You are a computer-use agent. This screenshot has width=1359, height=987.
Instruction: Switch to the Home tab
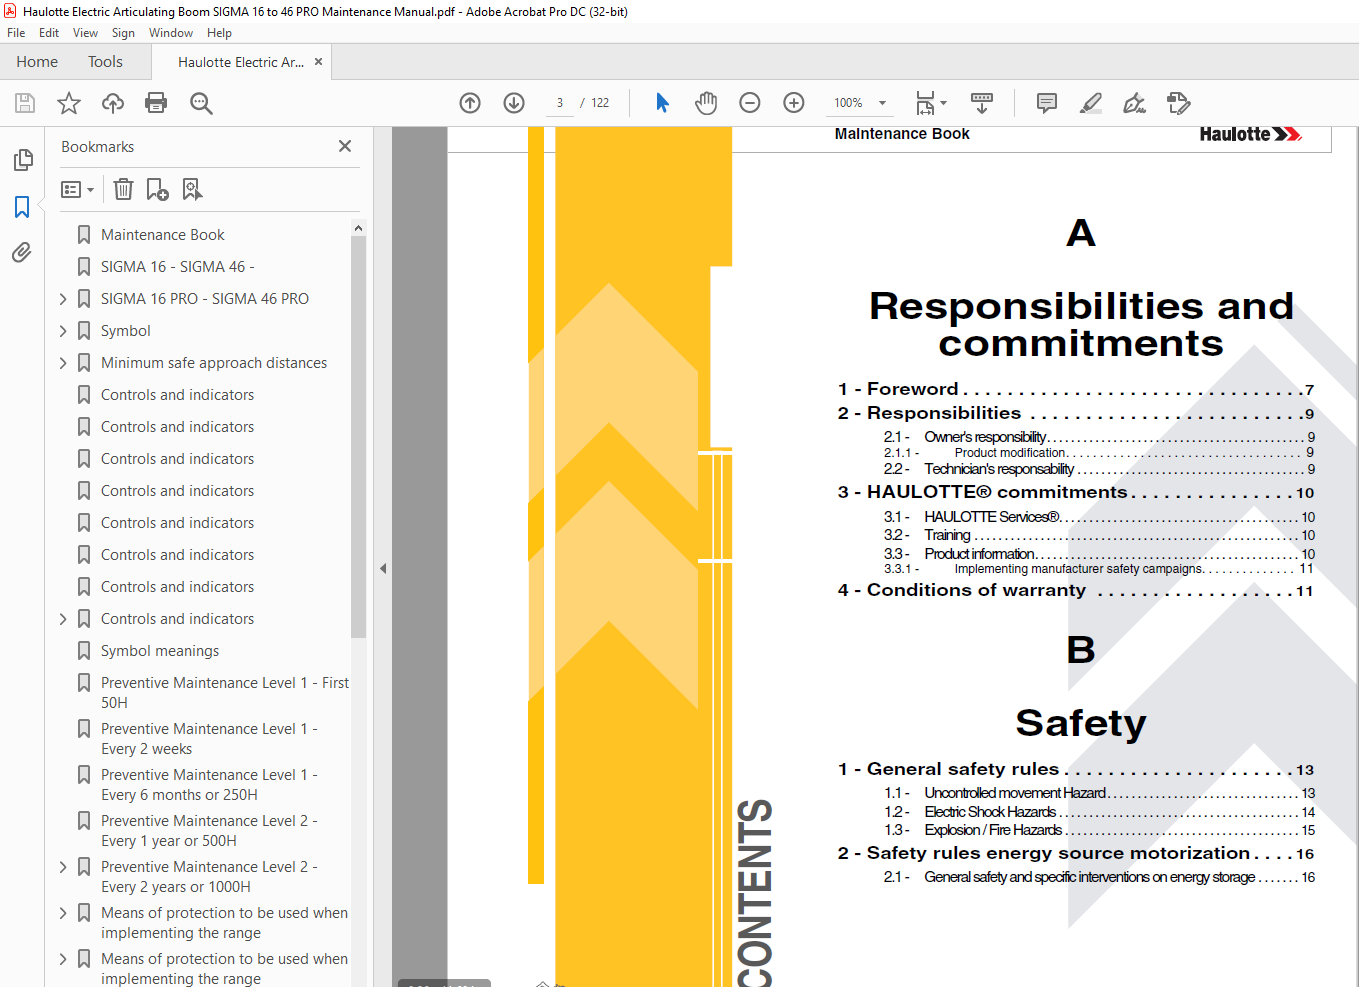coord(37,62)
